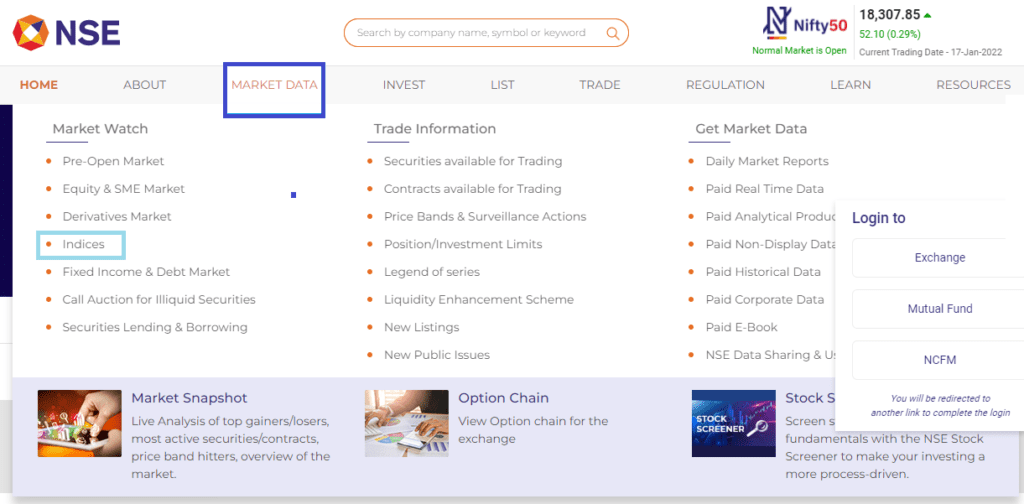The image size is (1024, 504).
Task: Open the REGULATION menu
Action: [725, 85]
